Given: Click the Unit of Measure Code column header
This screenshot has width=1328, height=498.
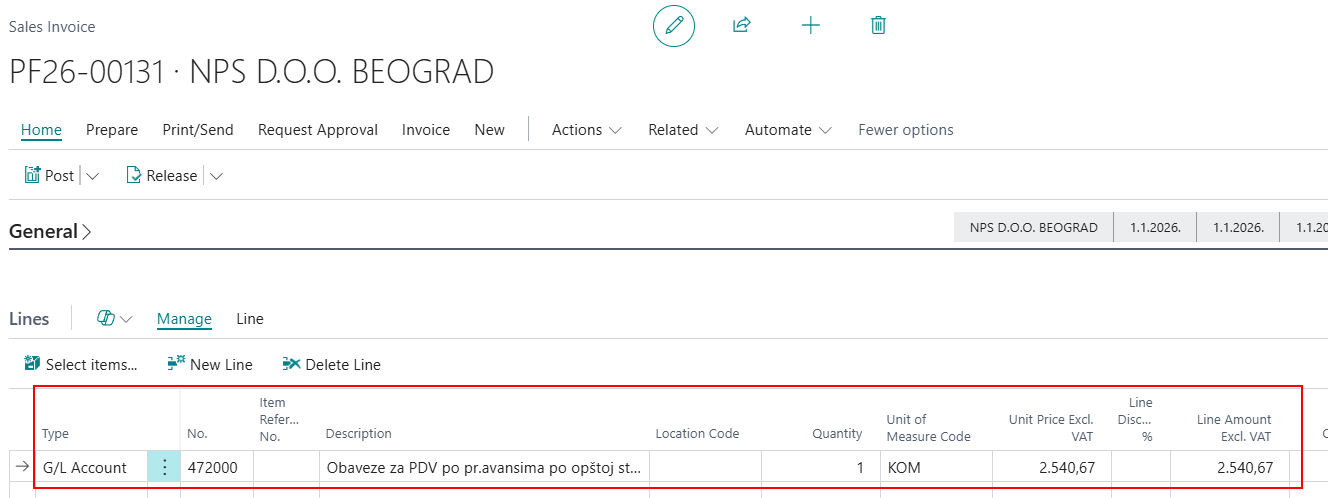Looking at the screenshot, I should 929,427.
